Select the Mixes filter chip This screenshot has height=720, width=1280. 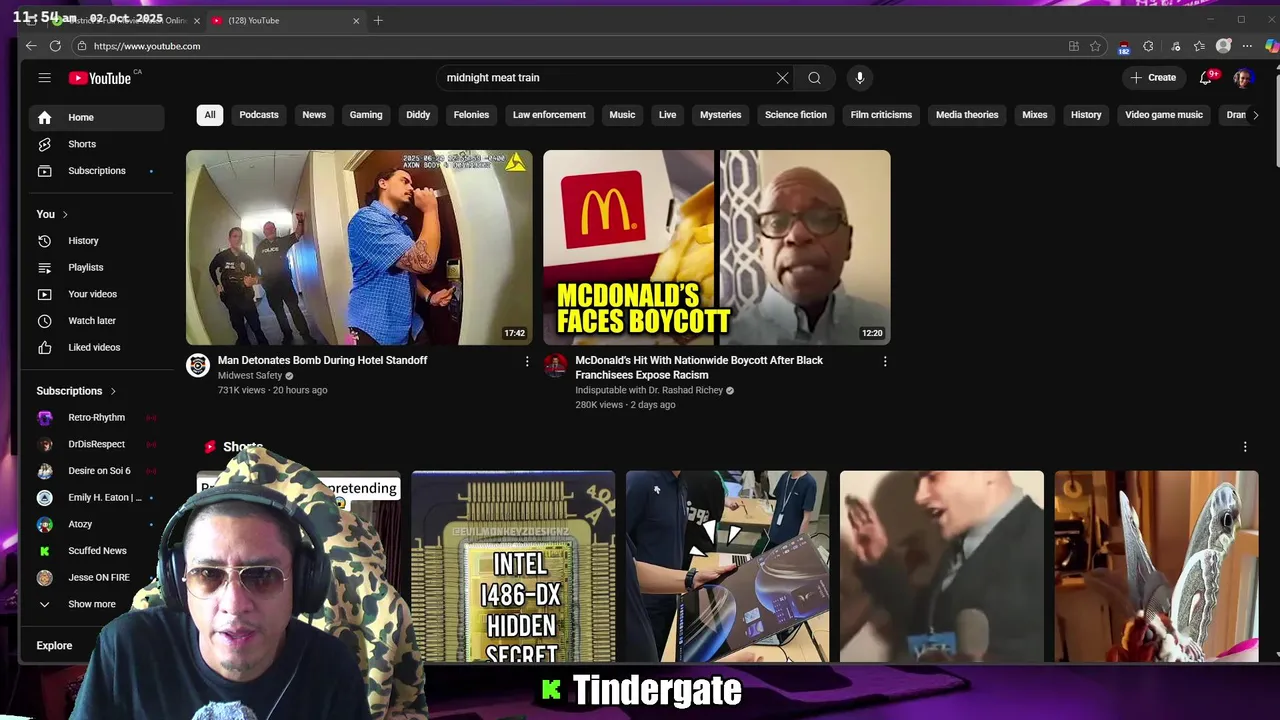click(x=1035, y=115)
